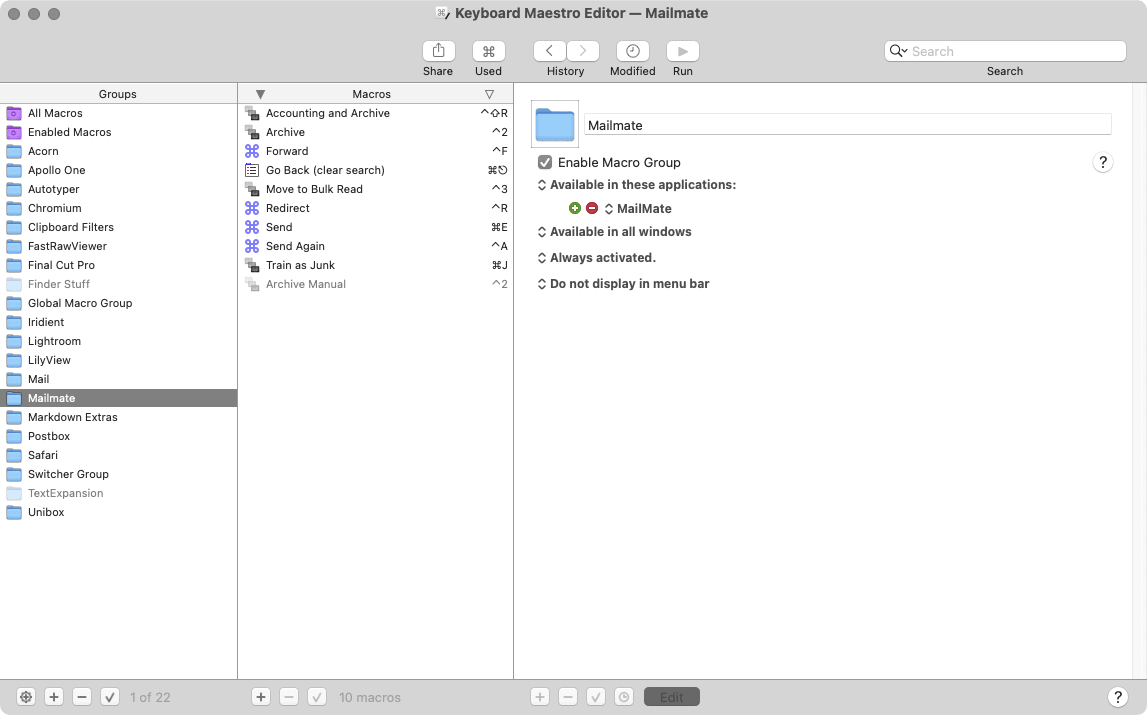Select the Switcher Group
Viewport: 1147px width, 715px height.
tap(119, 475)
